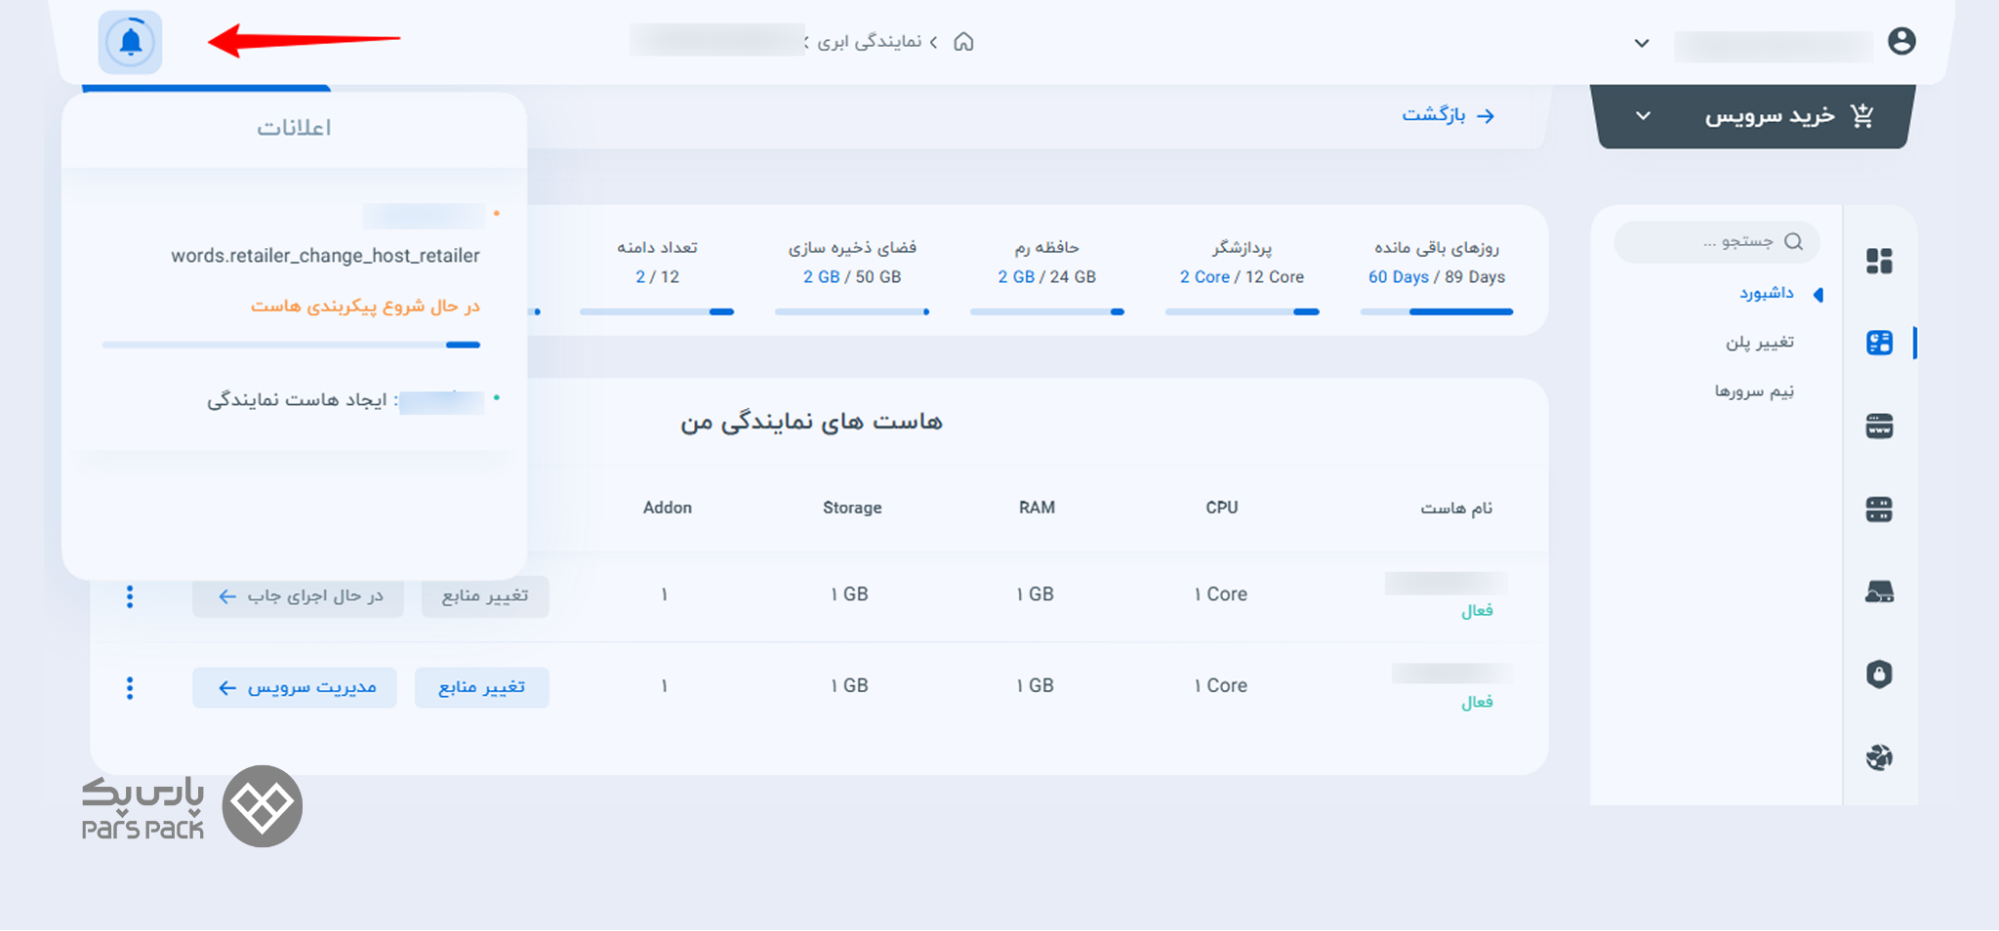Image resolution: width=1999 pixels, height=931 pixels.
Task: Select داشبورد in the side menu
Action: tap(1766, 293)
